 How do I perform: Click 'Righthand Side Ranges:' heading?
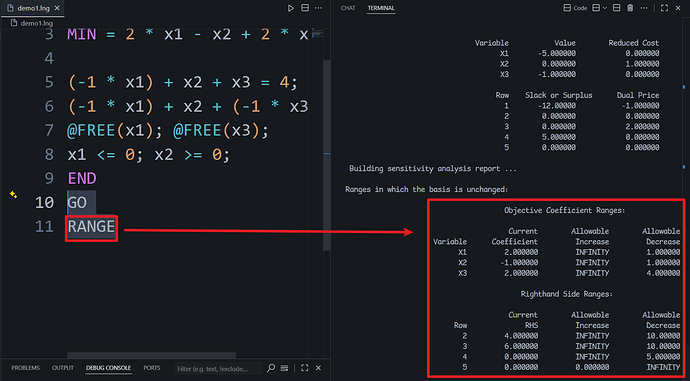(566, 294)
